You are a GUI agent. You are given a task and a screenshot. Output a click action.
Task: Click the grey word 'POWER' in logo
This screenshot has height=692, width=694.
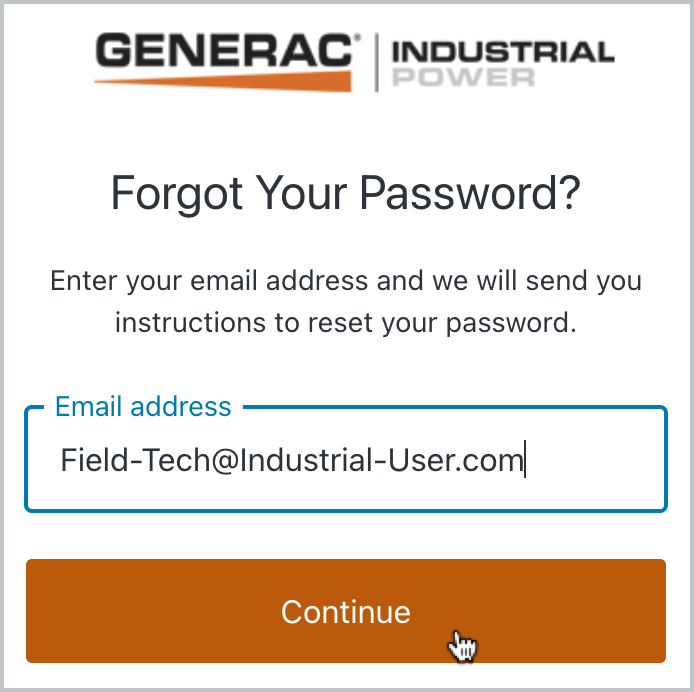point(463,77)
